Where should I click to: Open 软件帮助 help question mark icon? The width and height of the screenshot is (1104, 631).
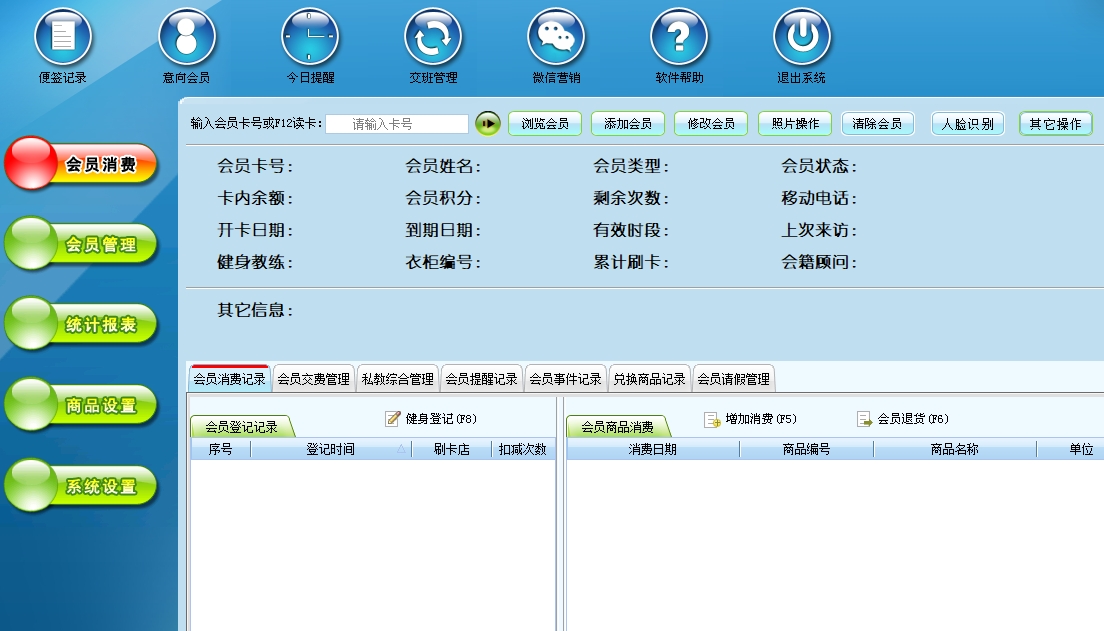679,37
